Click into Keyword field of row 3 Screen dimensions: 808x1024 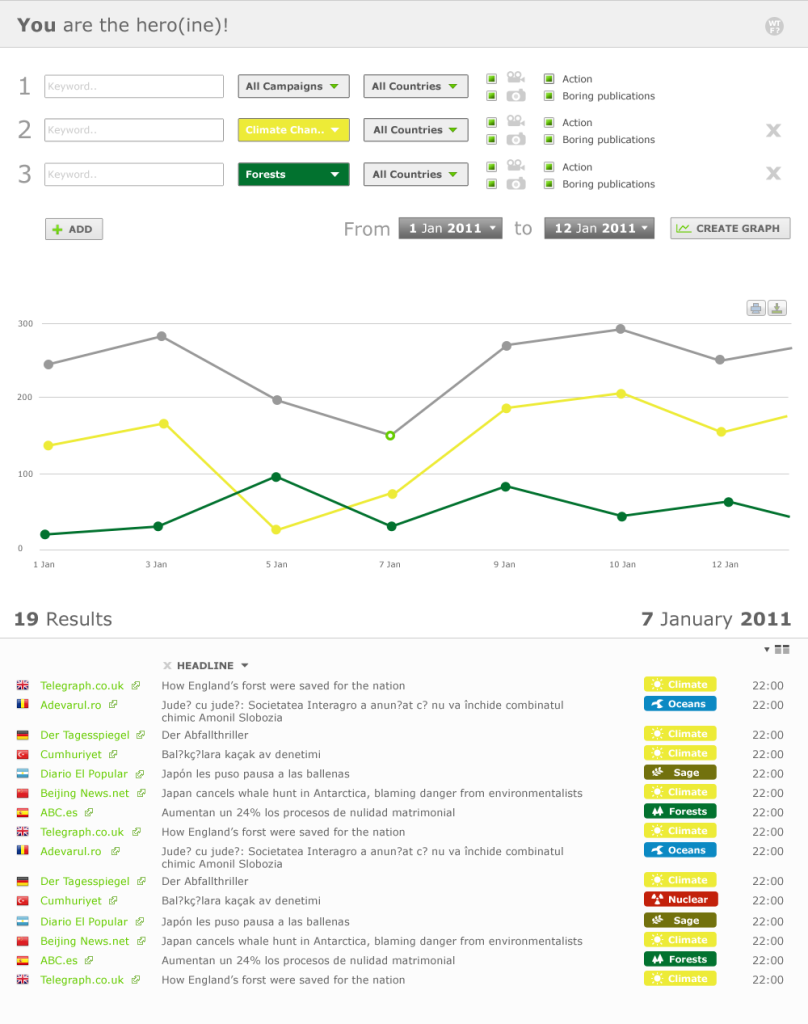pos(134,174)
